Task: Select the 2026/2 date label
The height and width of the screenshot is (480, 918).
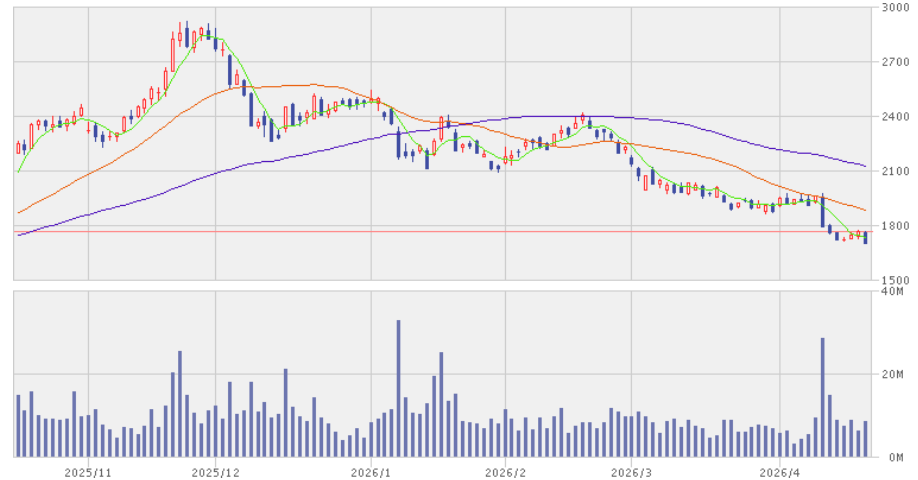Action: pos(504,470)
